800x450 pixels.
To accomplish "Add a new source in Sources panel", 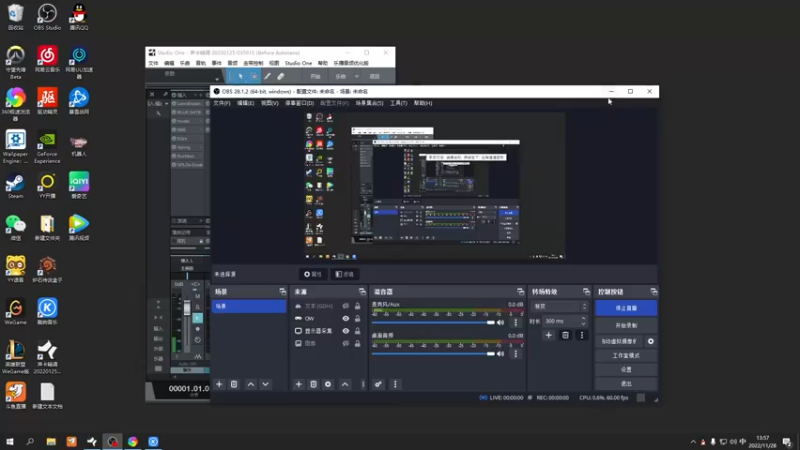I will pos(299,384).
